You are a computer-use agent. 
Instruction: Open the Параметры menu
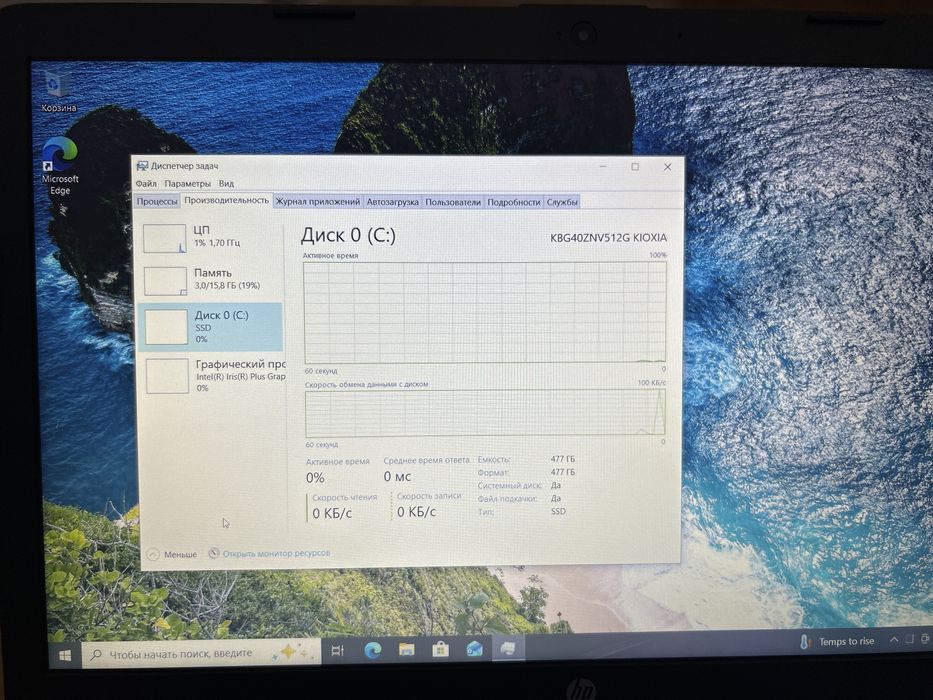point(187,183)
